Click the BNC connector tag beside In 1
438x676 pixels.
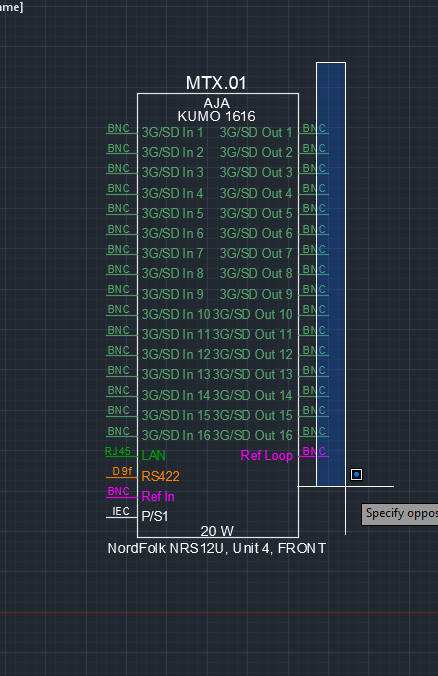[x=119, y=128]
